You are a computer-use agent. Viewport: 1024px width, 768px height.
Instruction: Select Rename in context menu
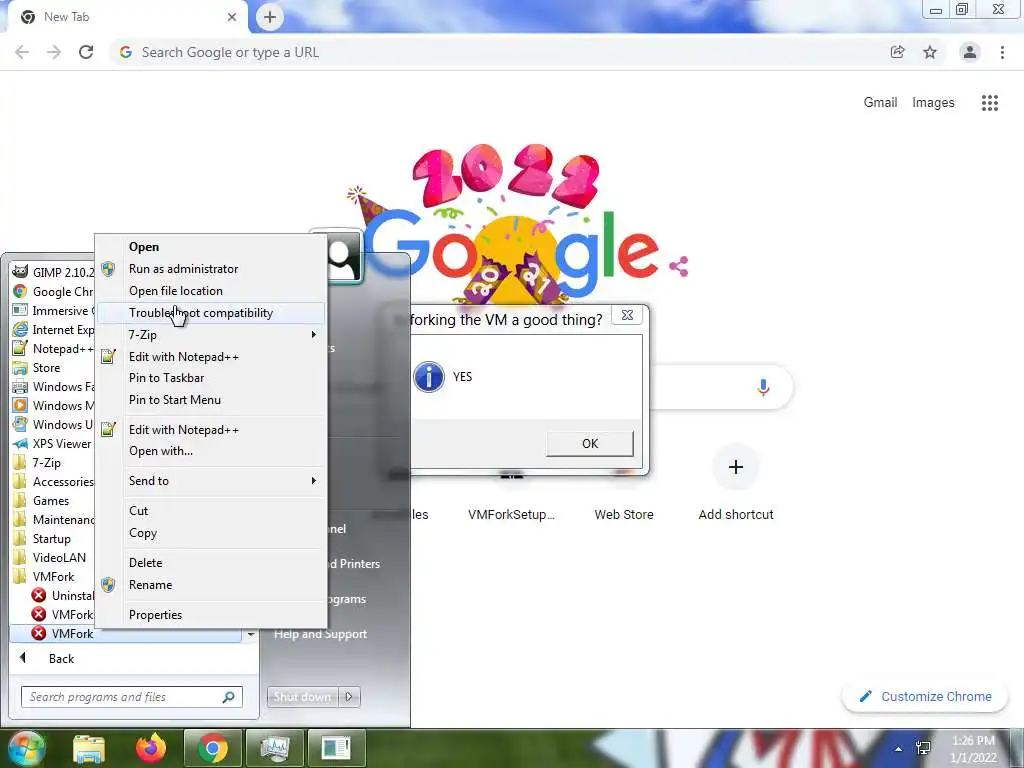click(x=211, y=584)
